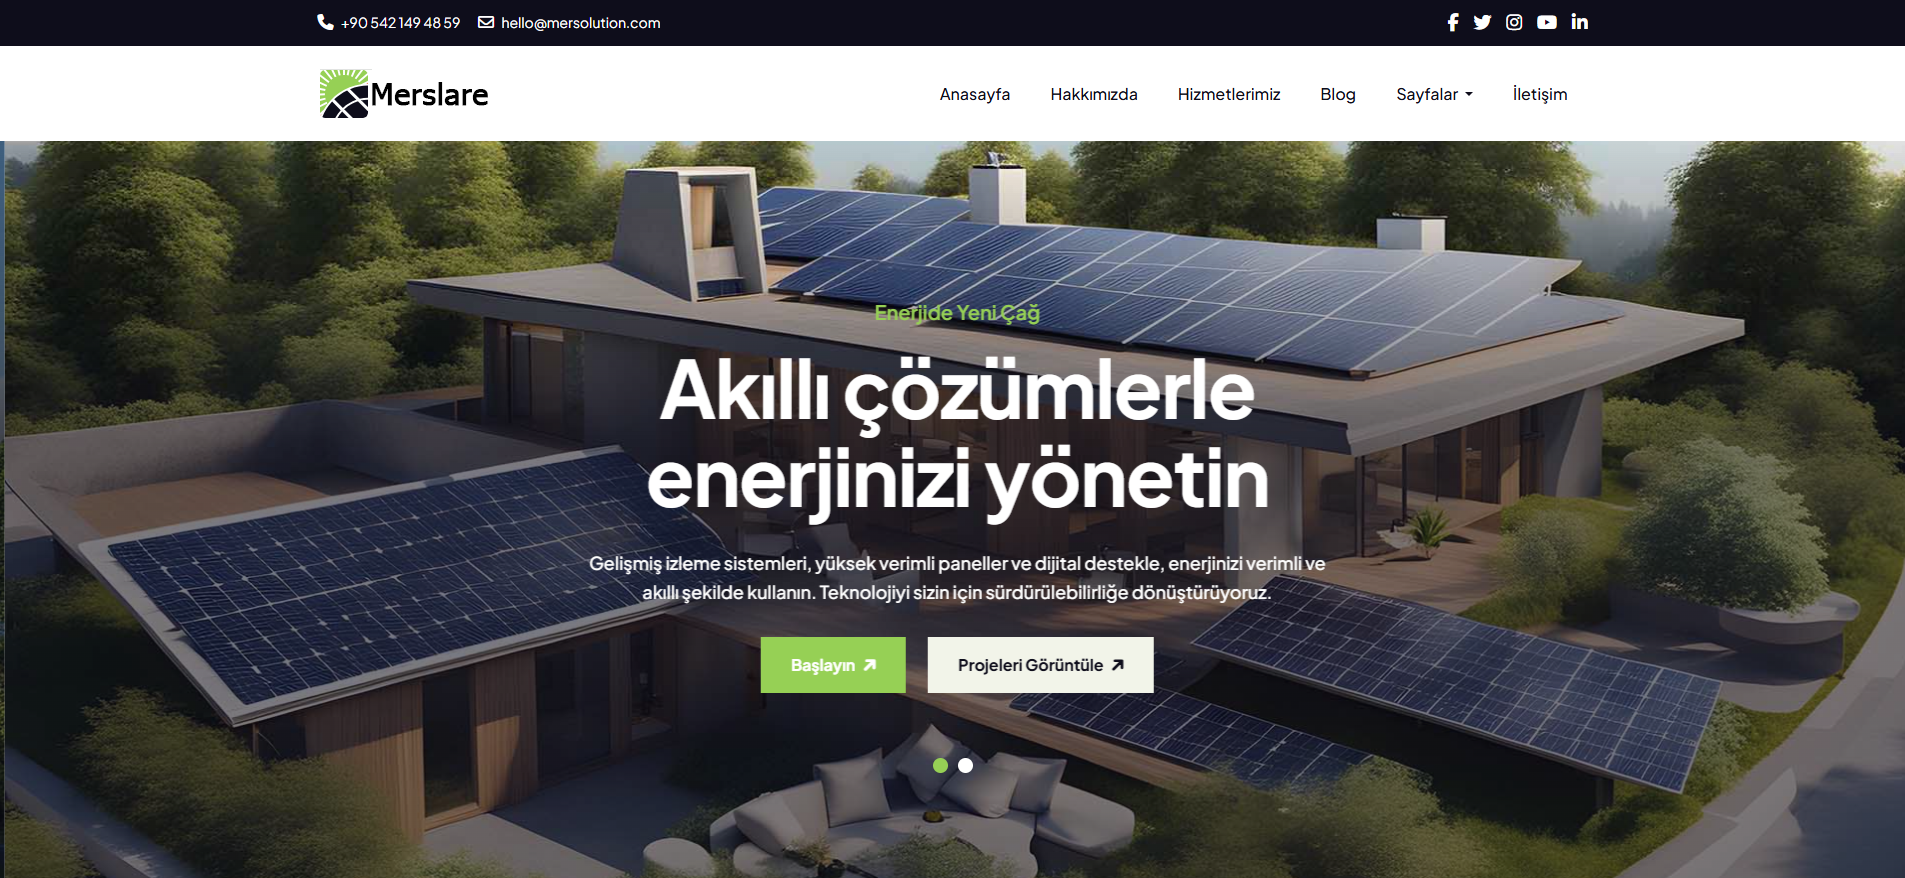Viewport: 1905px width, 878px height.
Task: Open the Instagram social icon
Action: [1514, 22]
